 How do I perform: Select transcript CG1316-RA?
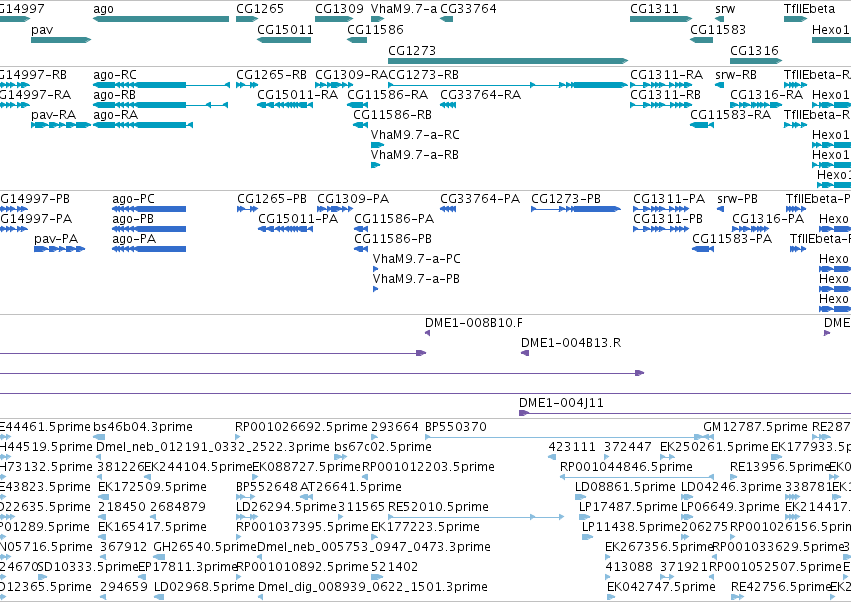[766, 95]
